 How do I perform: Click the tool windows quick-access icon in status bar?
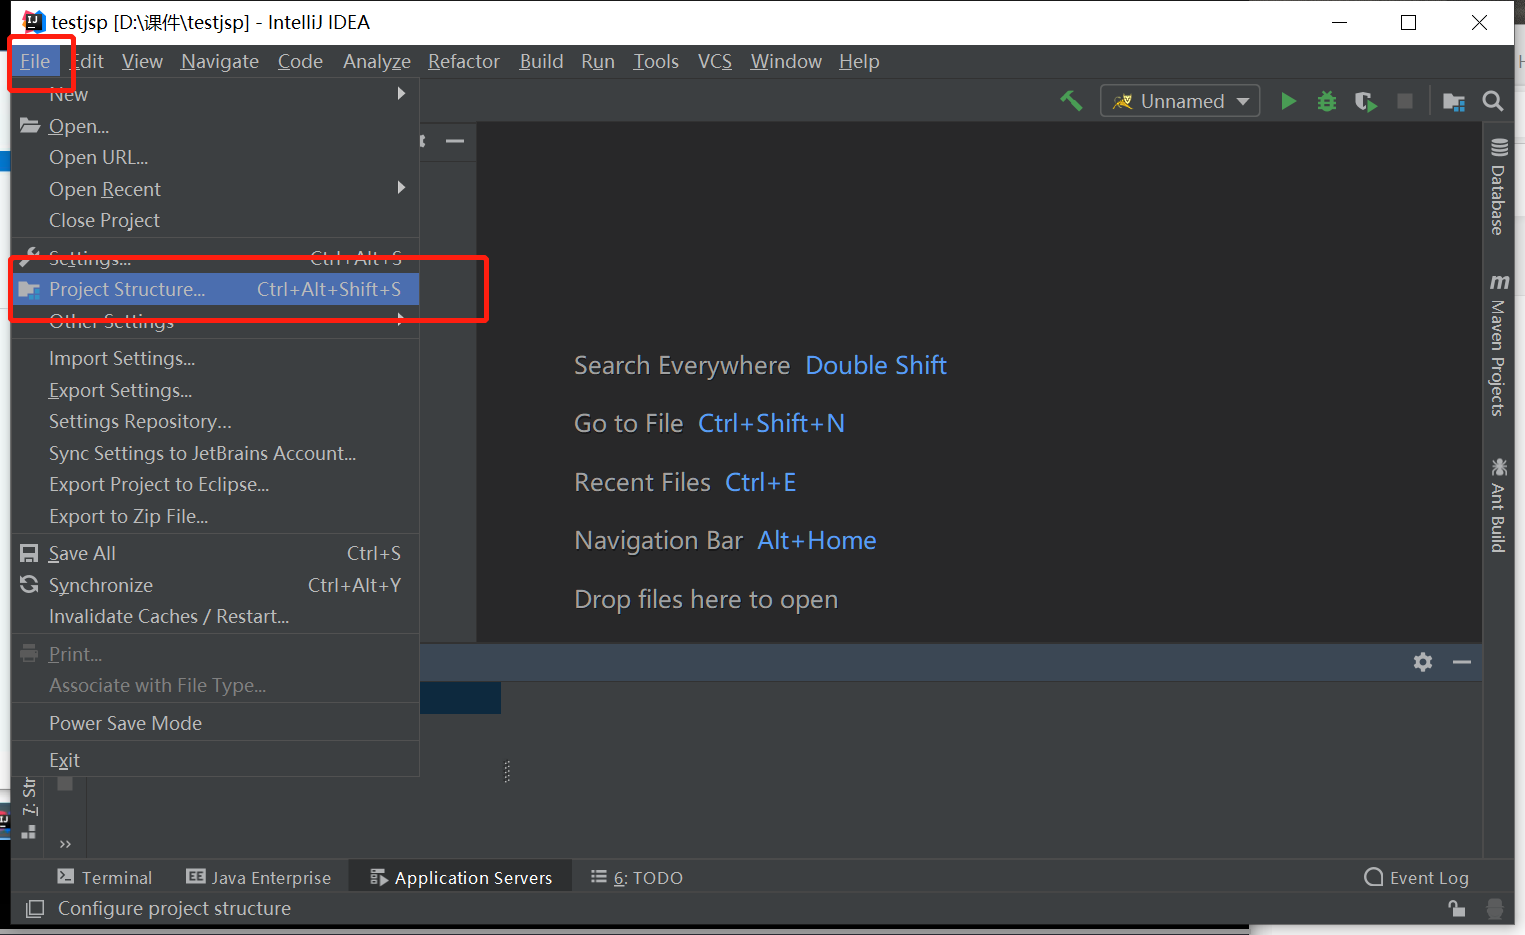pyautogui.click(x=35, y=908)
